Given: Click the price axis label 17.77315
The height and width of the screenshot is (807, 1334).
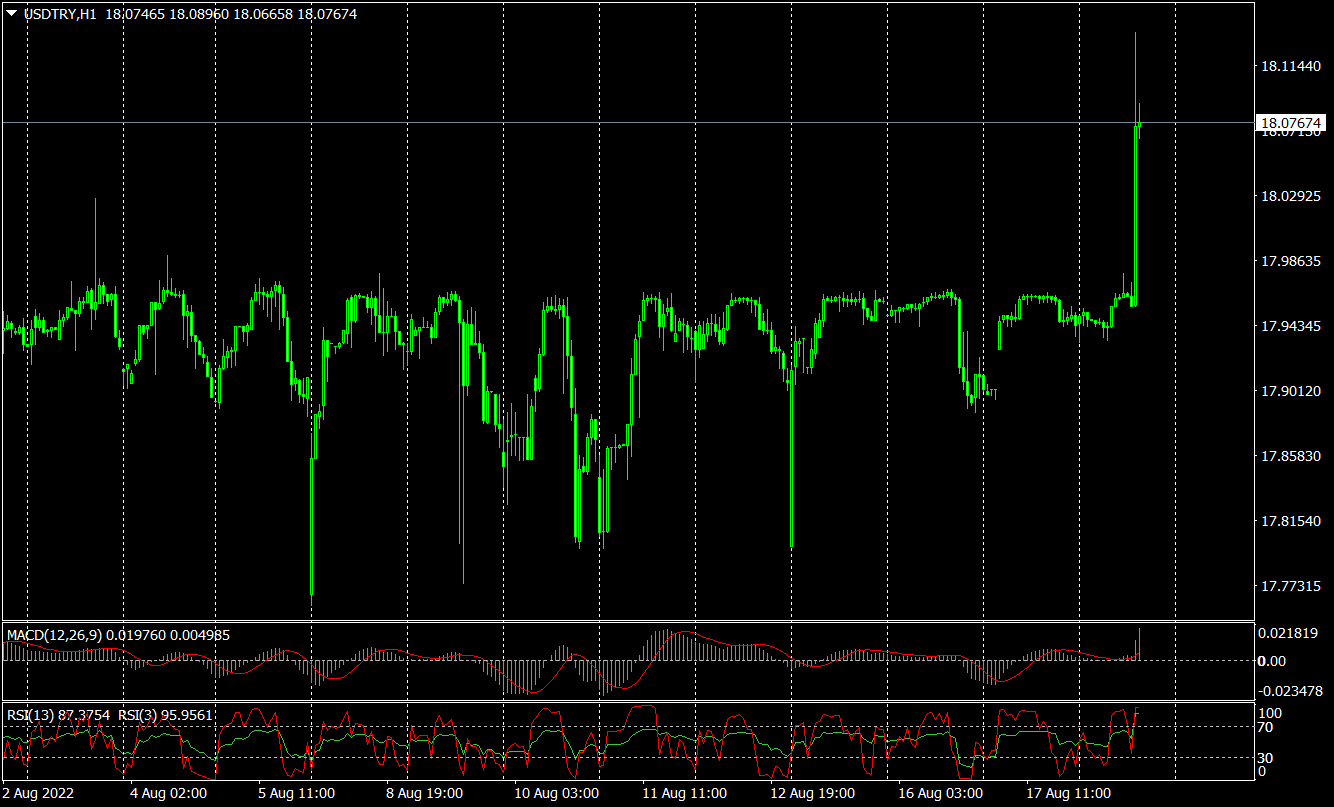Looking at the screenshot, I should click(1289, 586).
